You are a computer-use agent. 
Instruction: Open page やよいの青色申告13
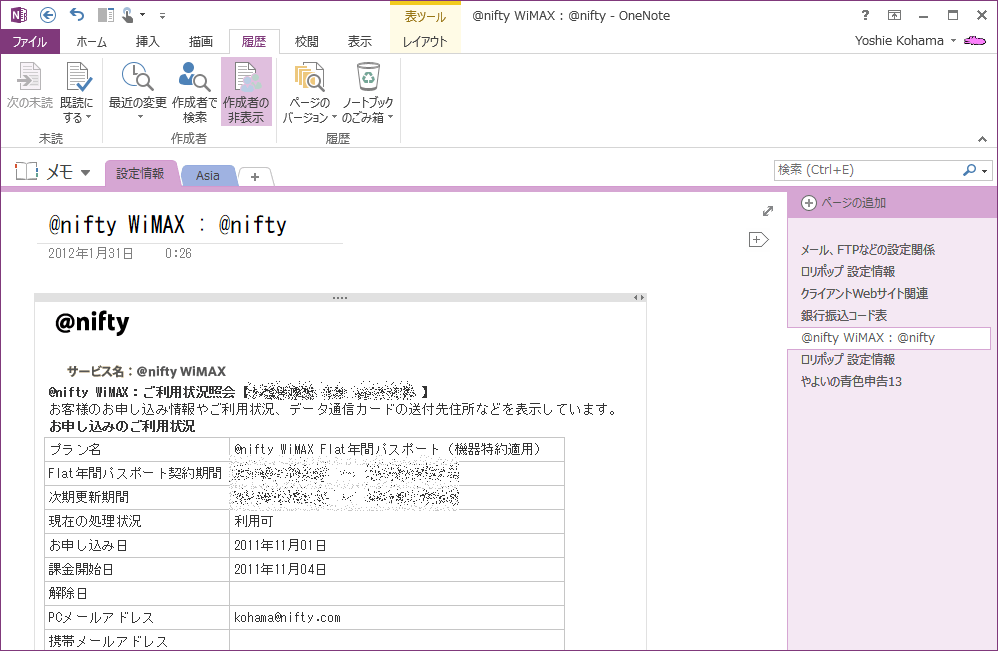851,382
